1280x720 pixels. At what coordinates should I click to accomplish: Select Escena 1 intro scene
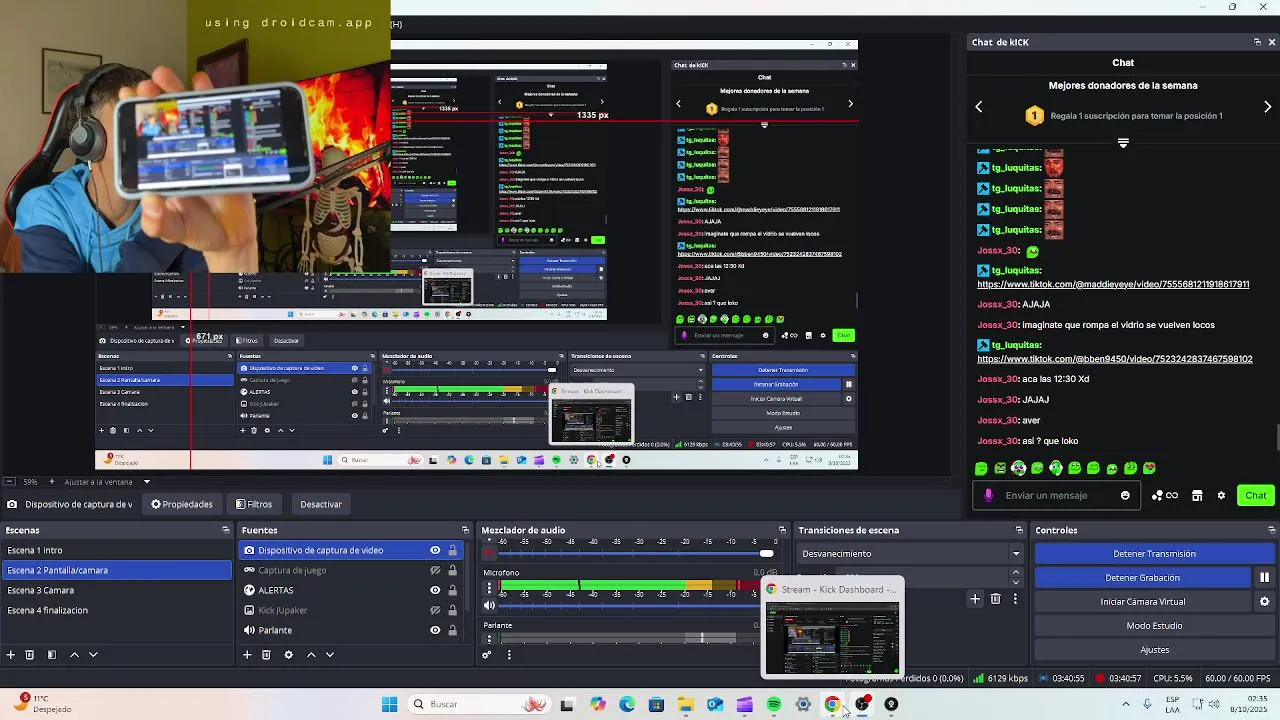116,550
